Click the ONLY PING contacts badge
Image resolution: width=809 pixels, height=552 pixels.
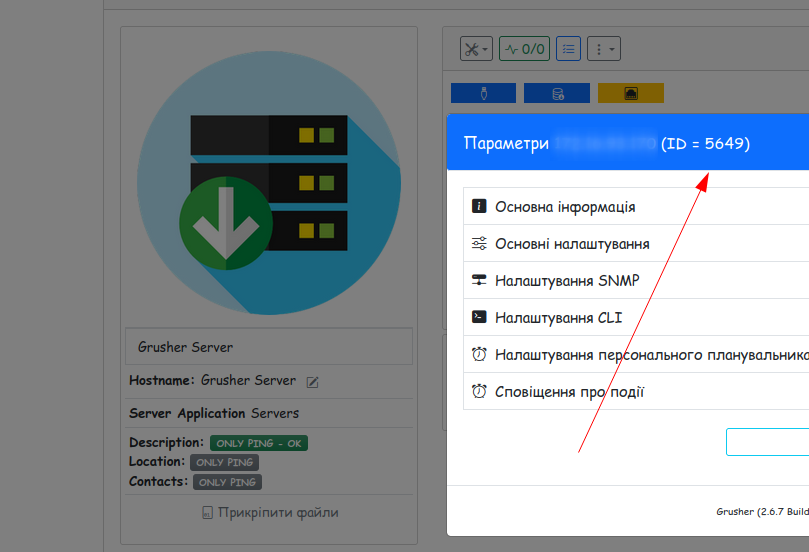pos(227,482)
